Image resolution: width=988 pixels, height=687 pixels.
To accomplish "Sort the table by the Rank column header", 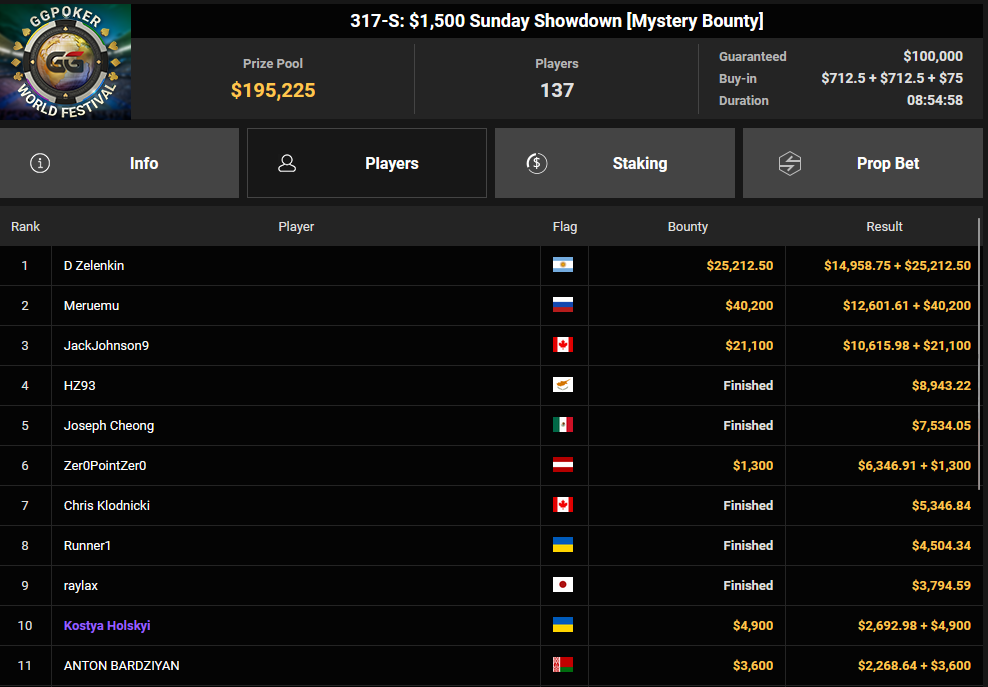I will click(x=26, y=227).
